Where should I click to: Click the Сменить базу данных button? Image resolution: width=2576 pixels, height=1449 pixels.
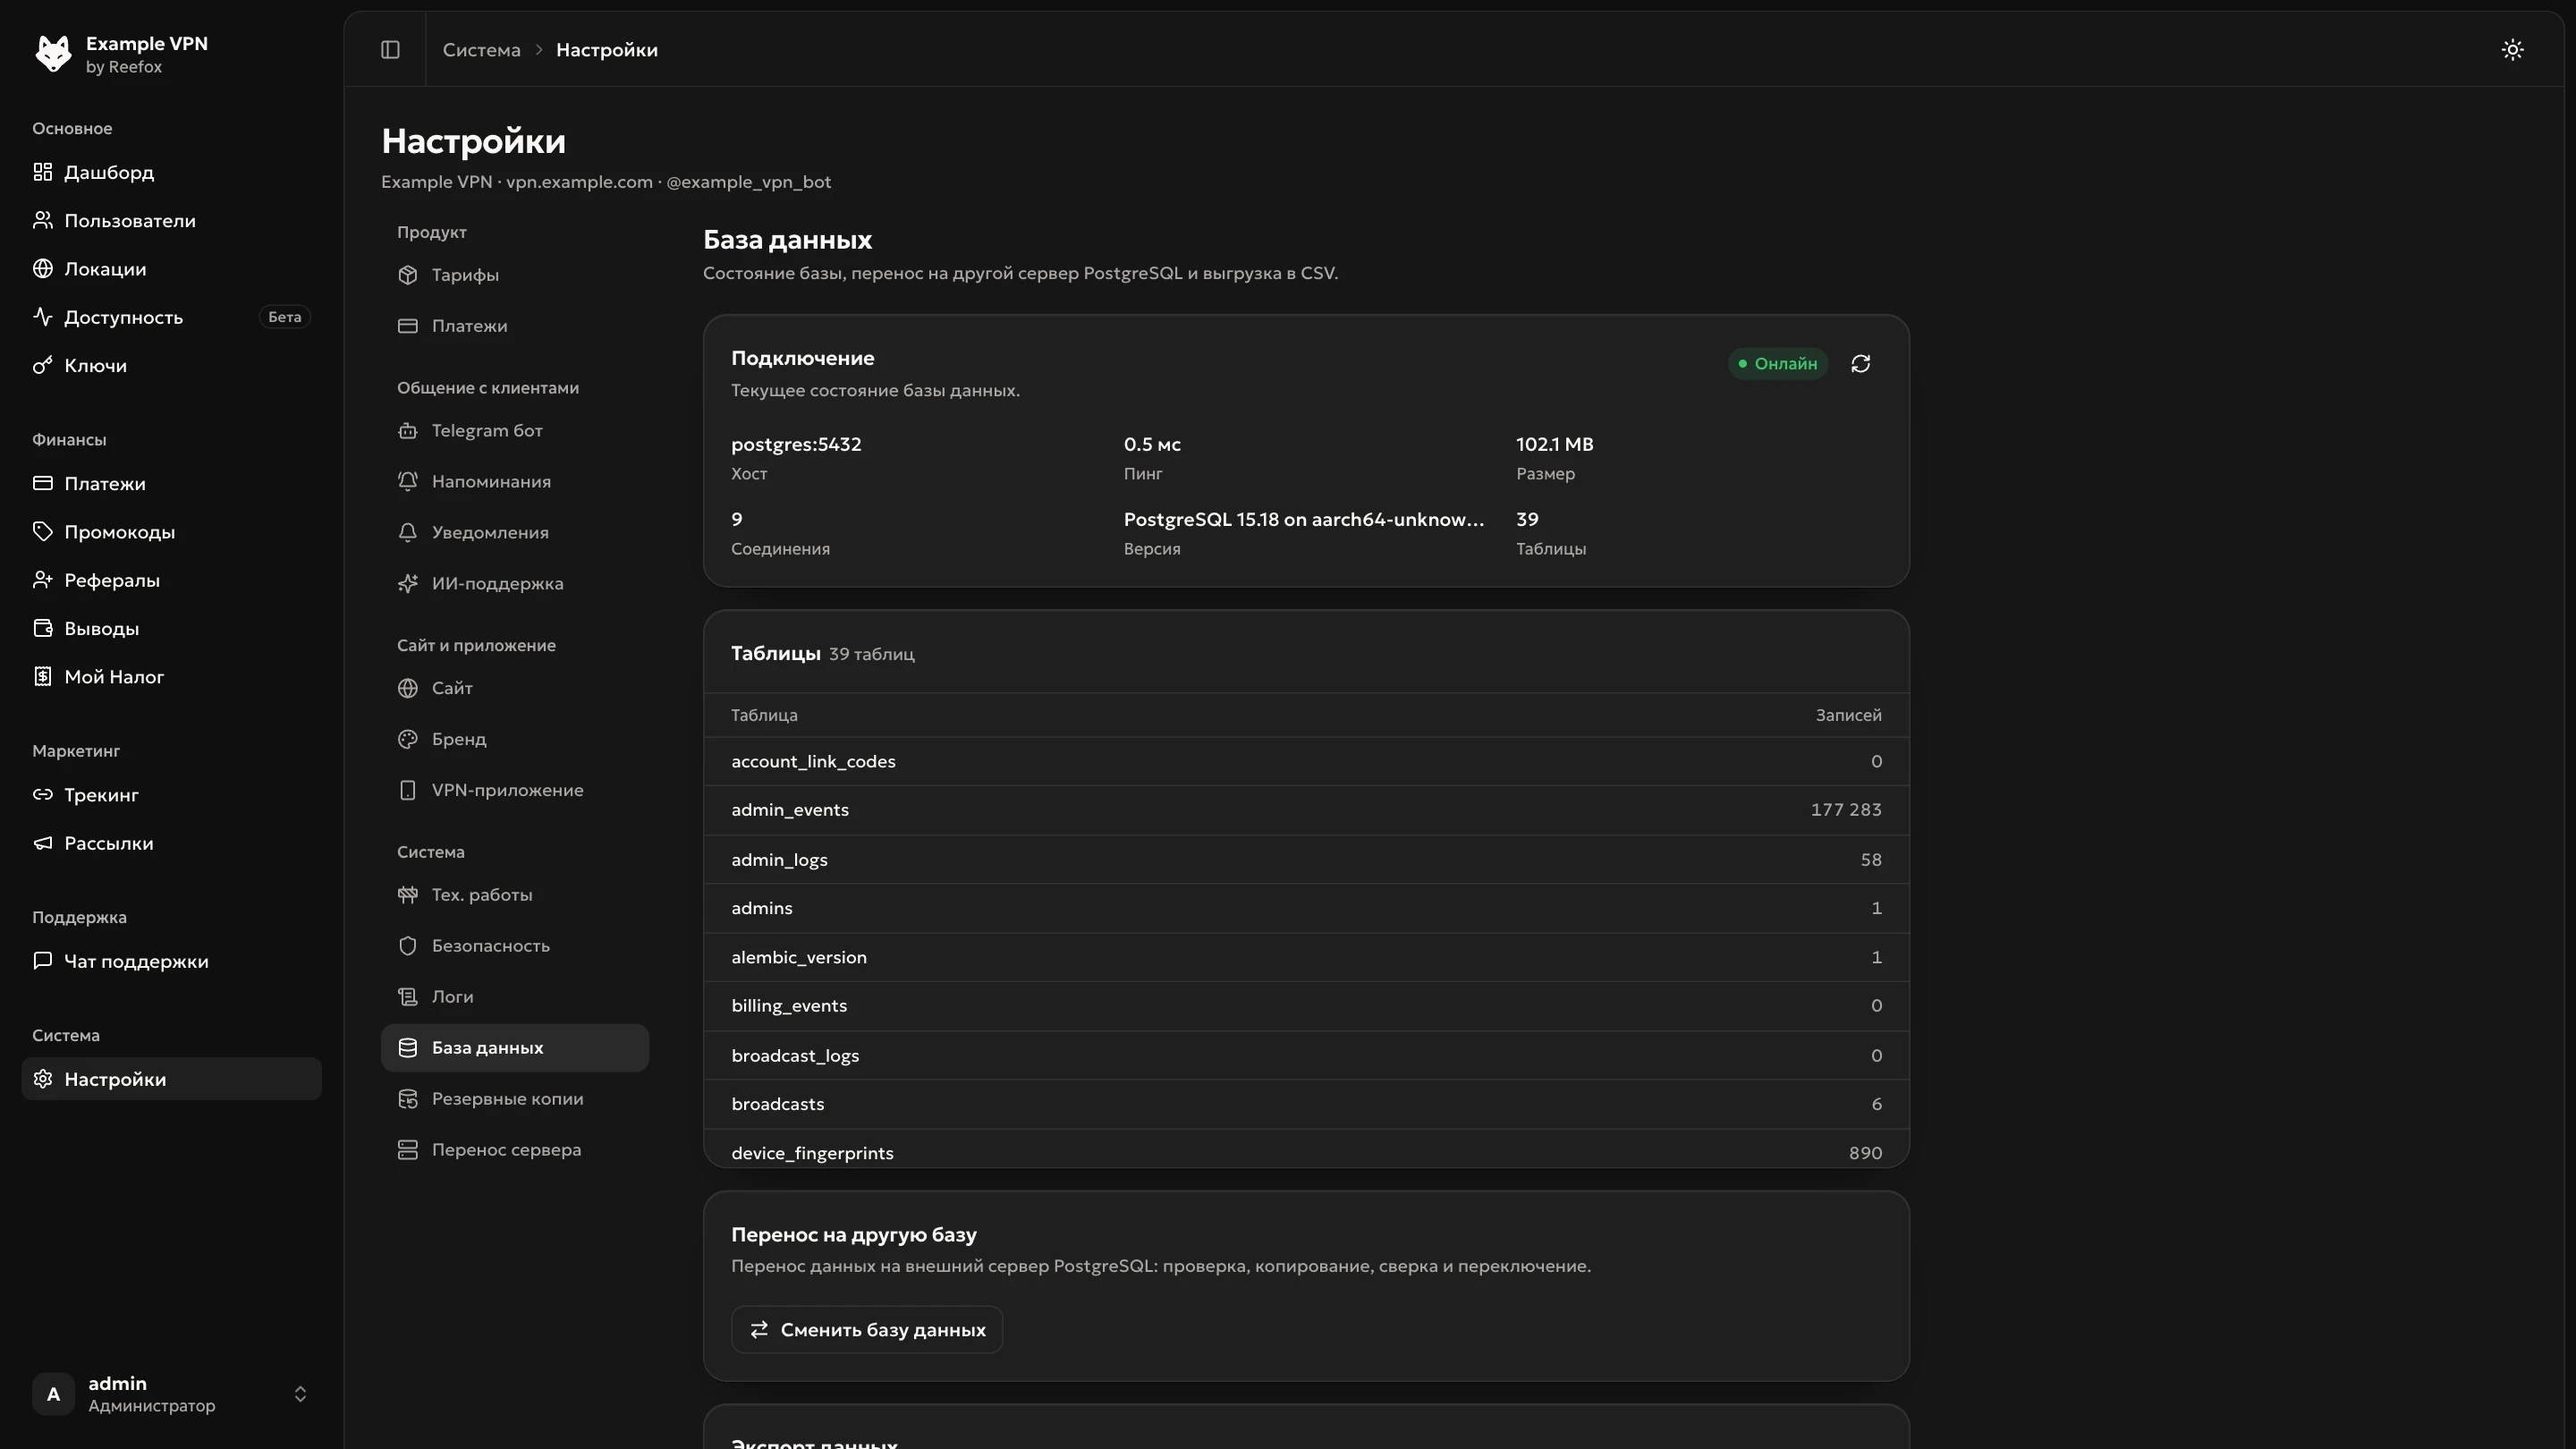click(x=866, y=1329)
